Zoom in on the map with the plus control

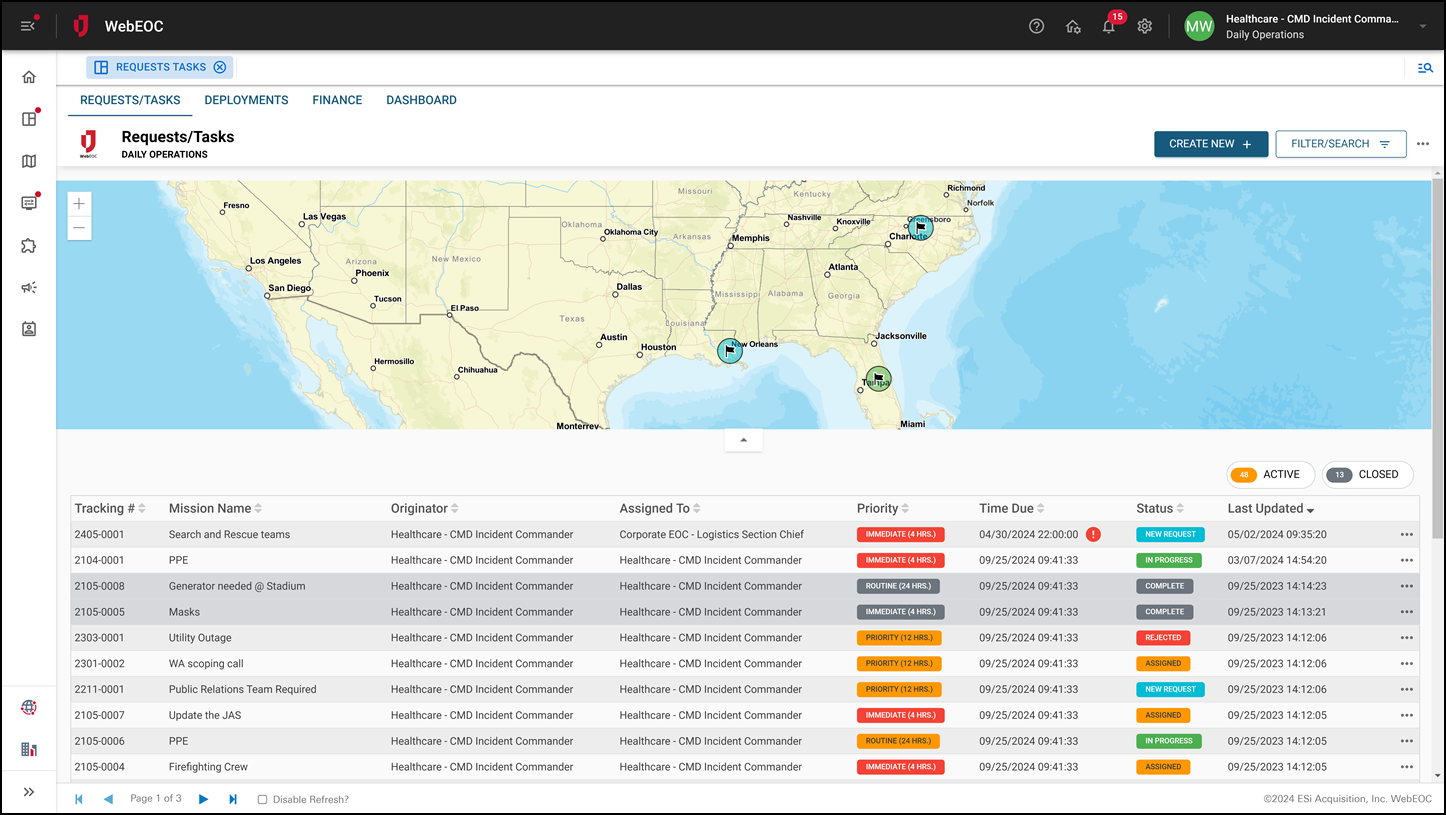[79, 203]
